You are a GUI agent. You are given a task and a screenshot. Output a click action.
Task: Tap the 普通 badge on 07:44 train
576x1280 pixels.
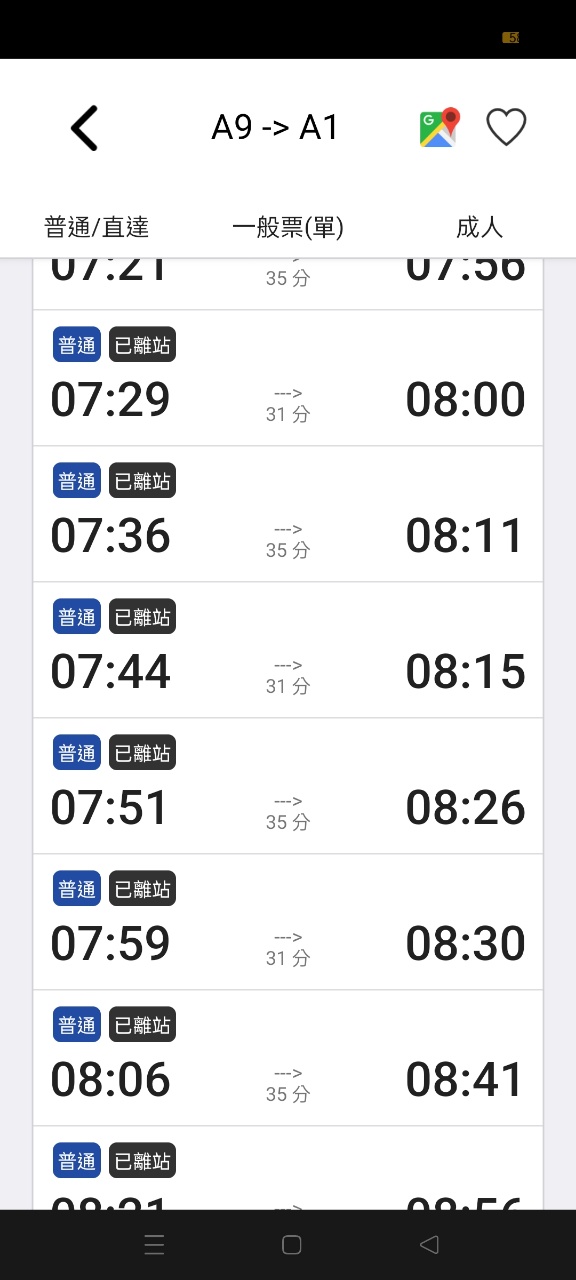click(x=77, y=617)
